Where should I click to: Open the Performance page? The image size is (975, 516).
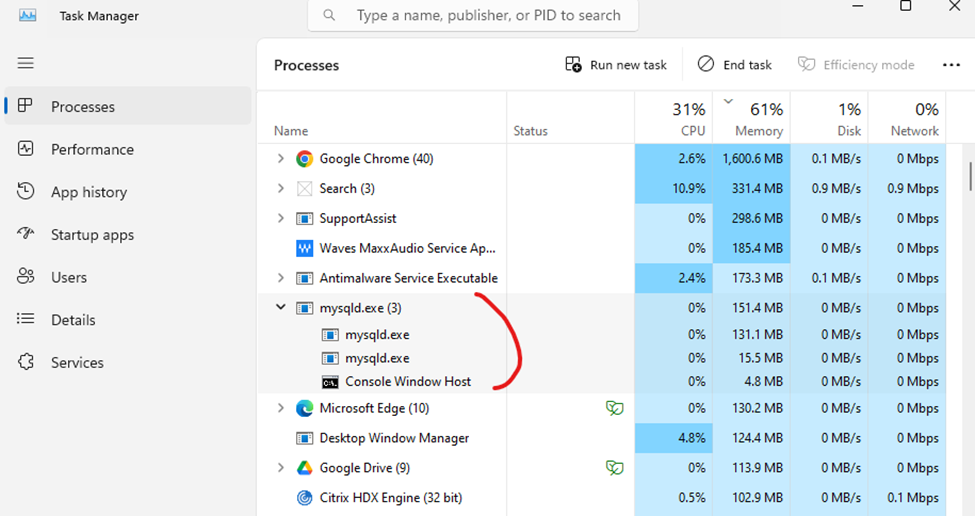[128, 149]
